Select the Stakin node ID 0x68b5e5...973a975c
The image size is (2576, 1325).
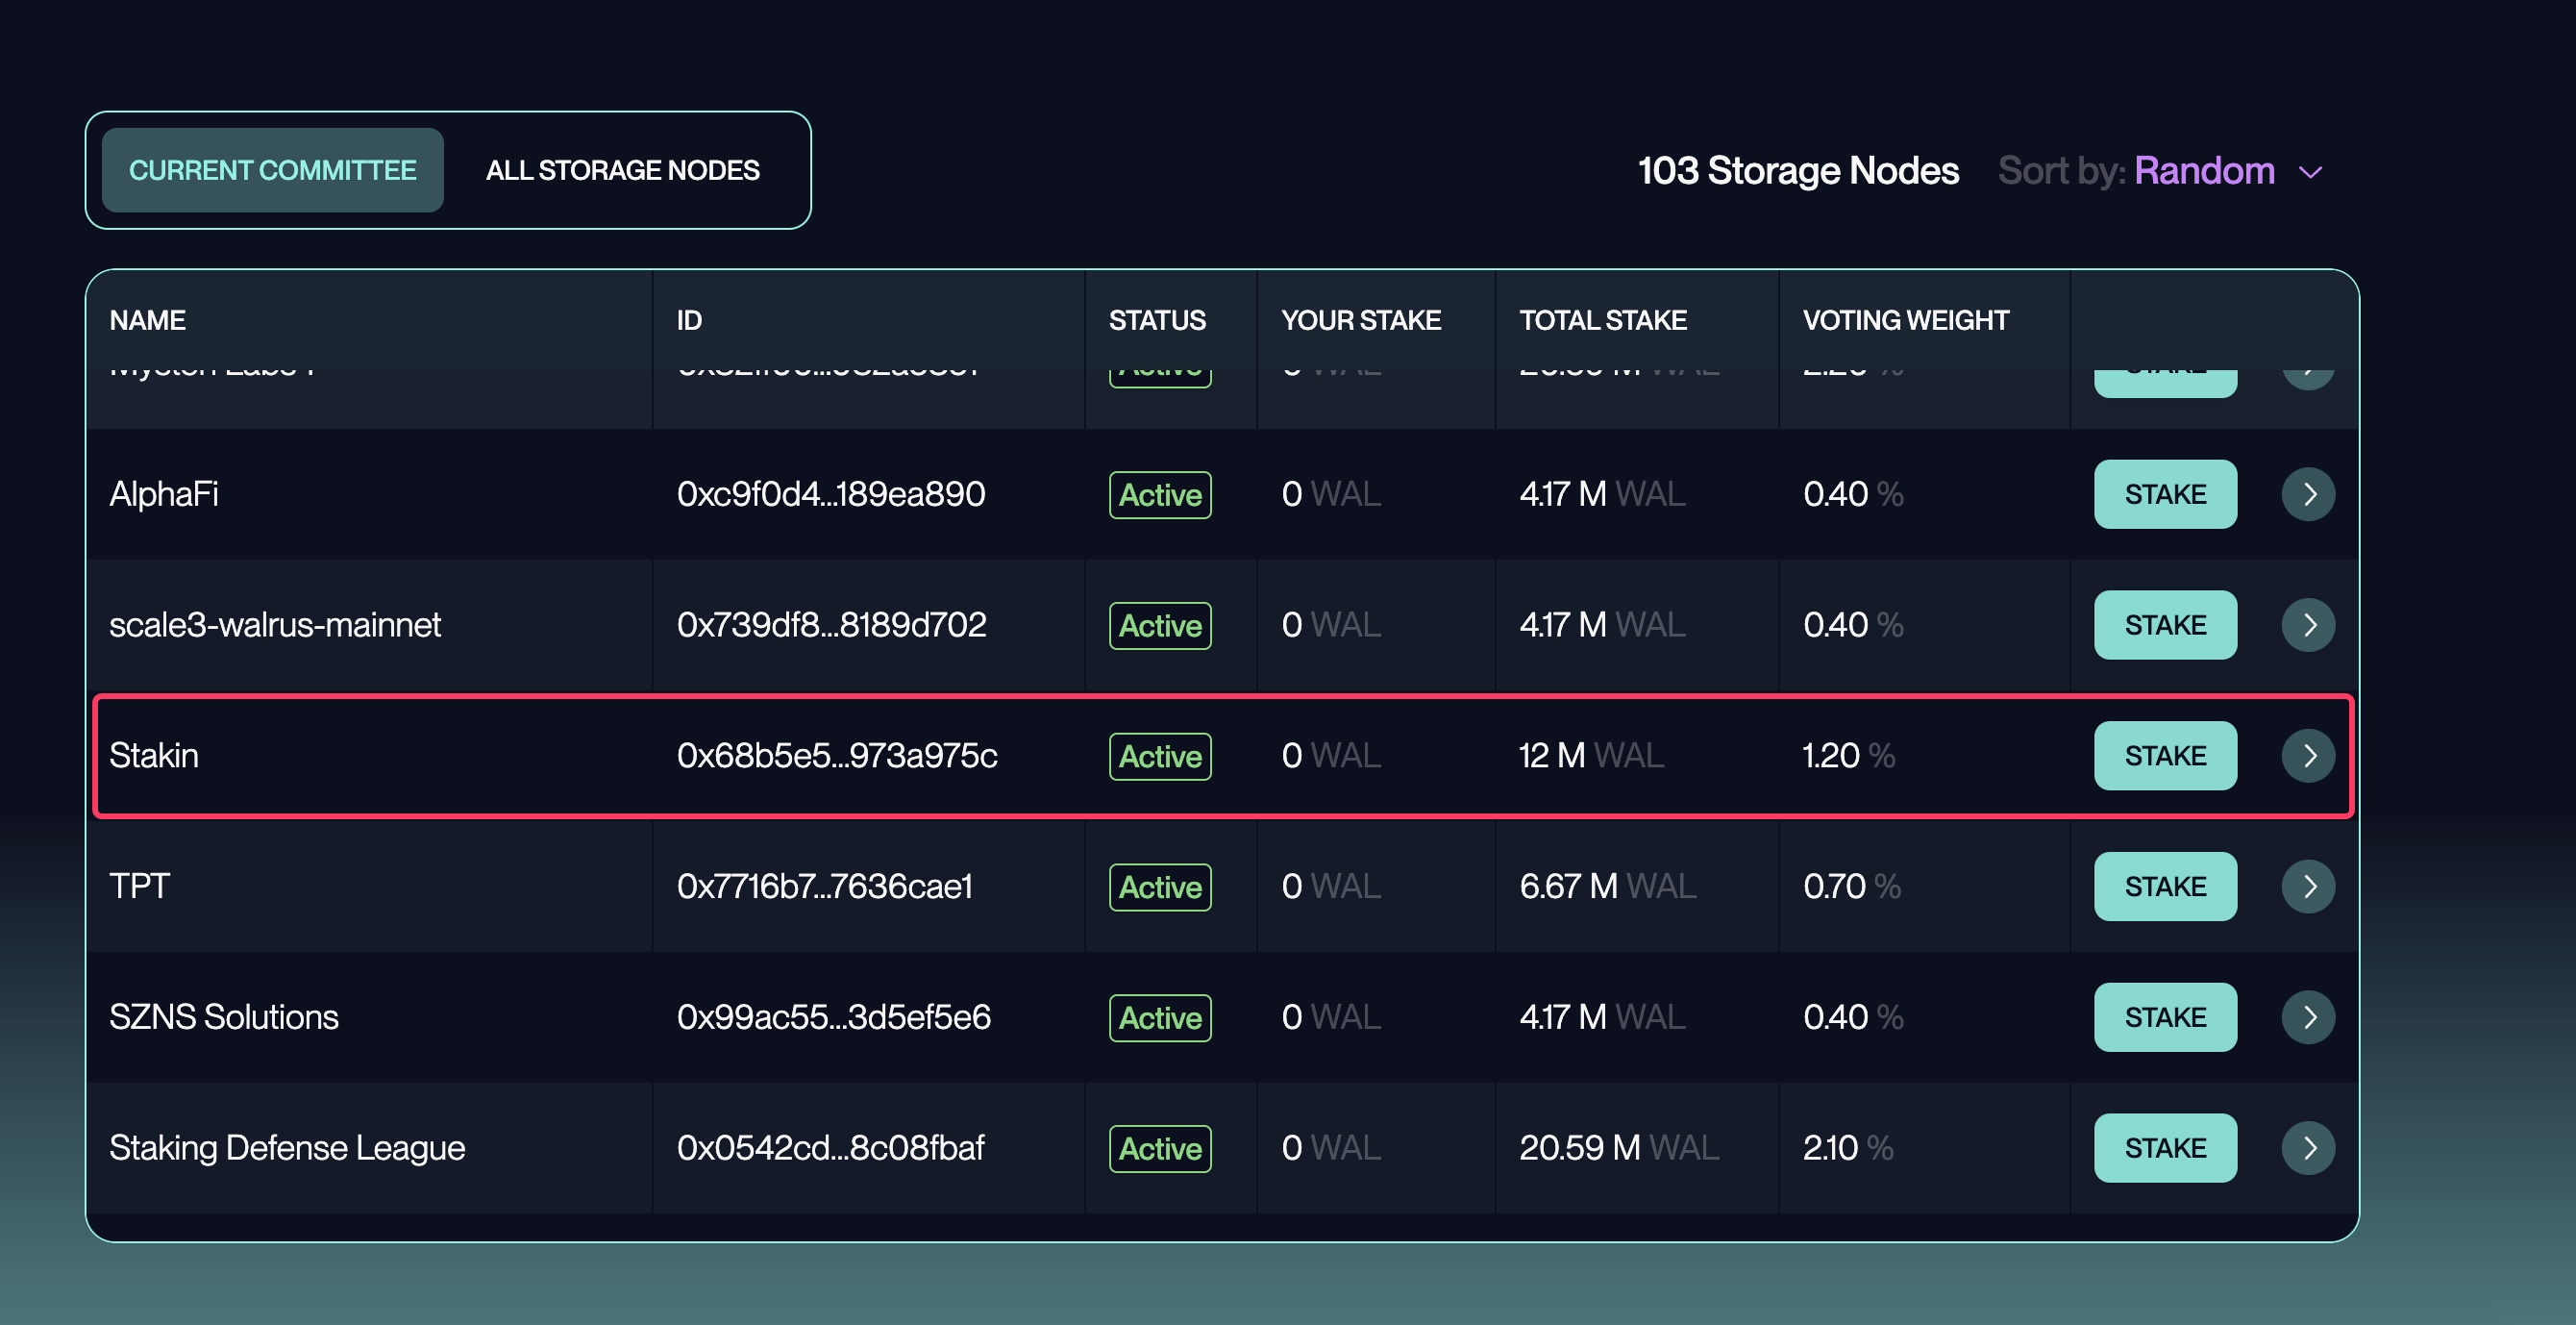click(838, 756)
